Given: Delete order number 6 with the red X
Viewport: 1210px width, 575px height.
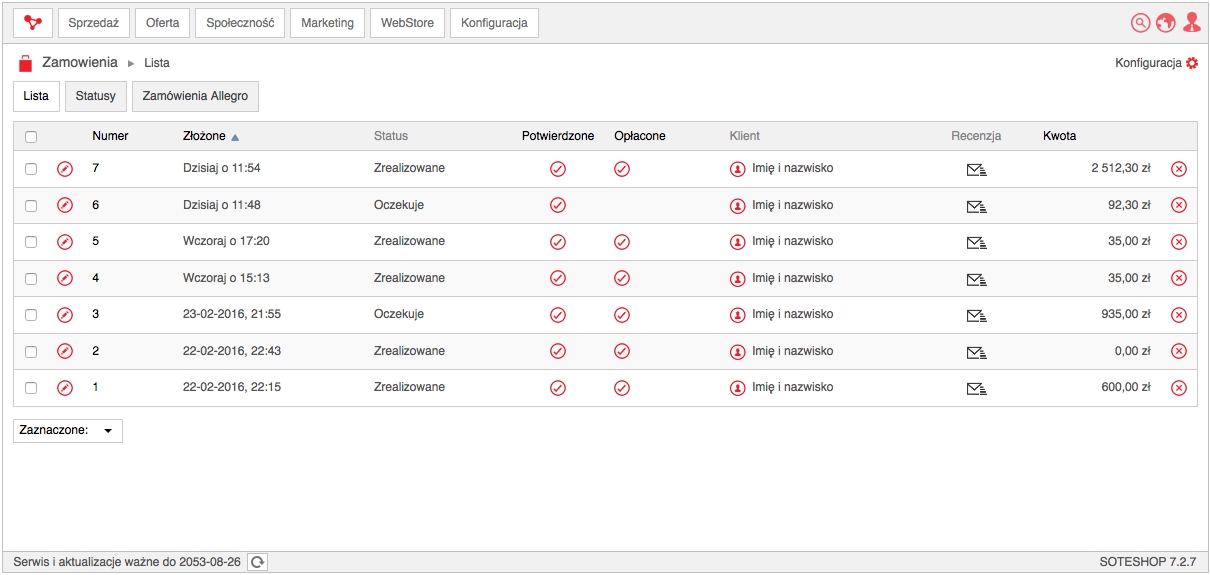Looking at the screenshot, I should point(1178,205).
